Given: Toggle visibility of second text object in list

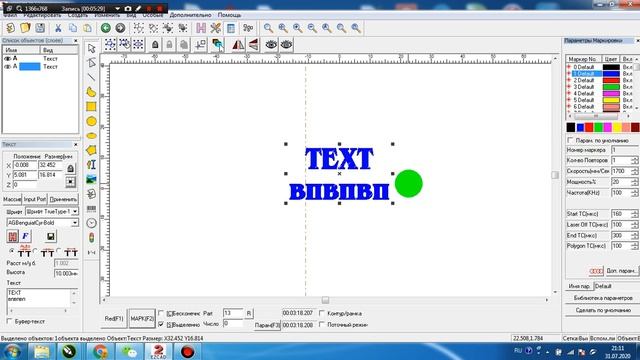Looking at the screenshot, I should coord(7,67).
